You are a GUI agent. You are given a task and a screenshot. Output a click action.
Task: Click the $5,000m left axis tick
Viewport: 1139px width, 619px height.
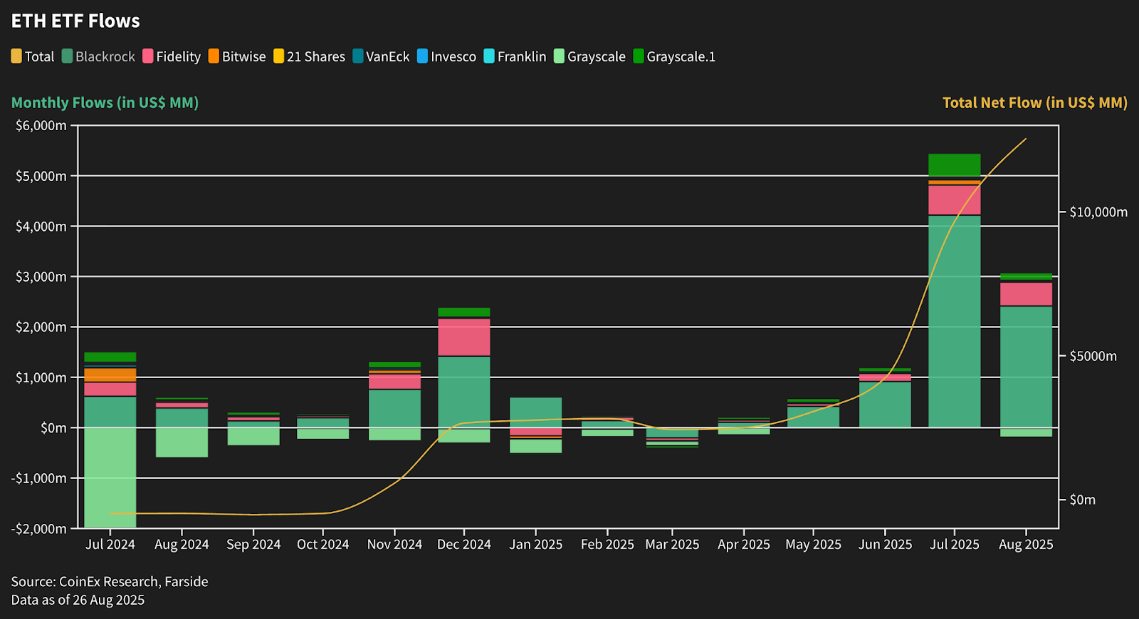coord(41,176)
